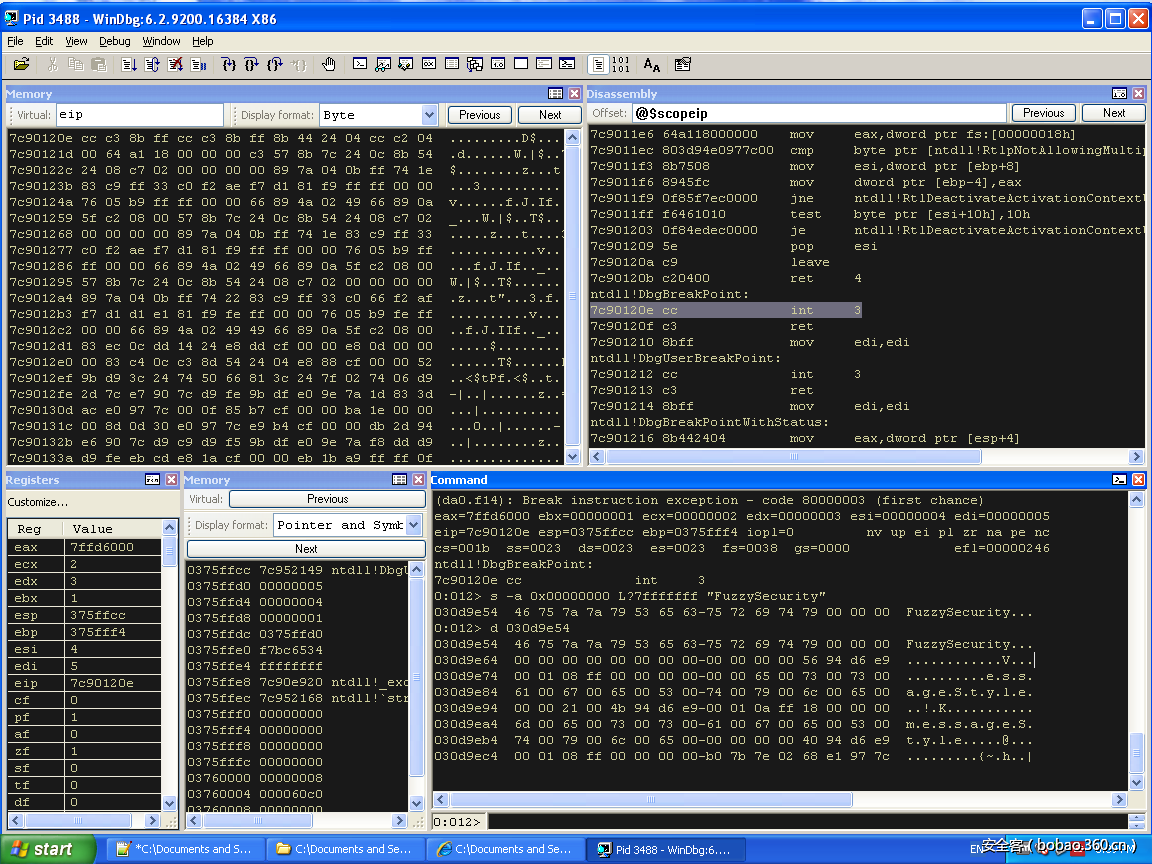The height and width of the screenshot is (864, 1152).
Task: Open the Pointer and Symbol format dropdown
Action: click(x=415, y=525)
